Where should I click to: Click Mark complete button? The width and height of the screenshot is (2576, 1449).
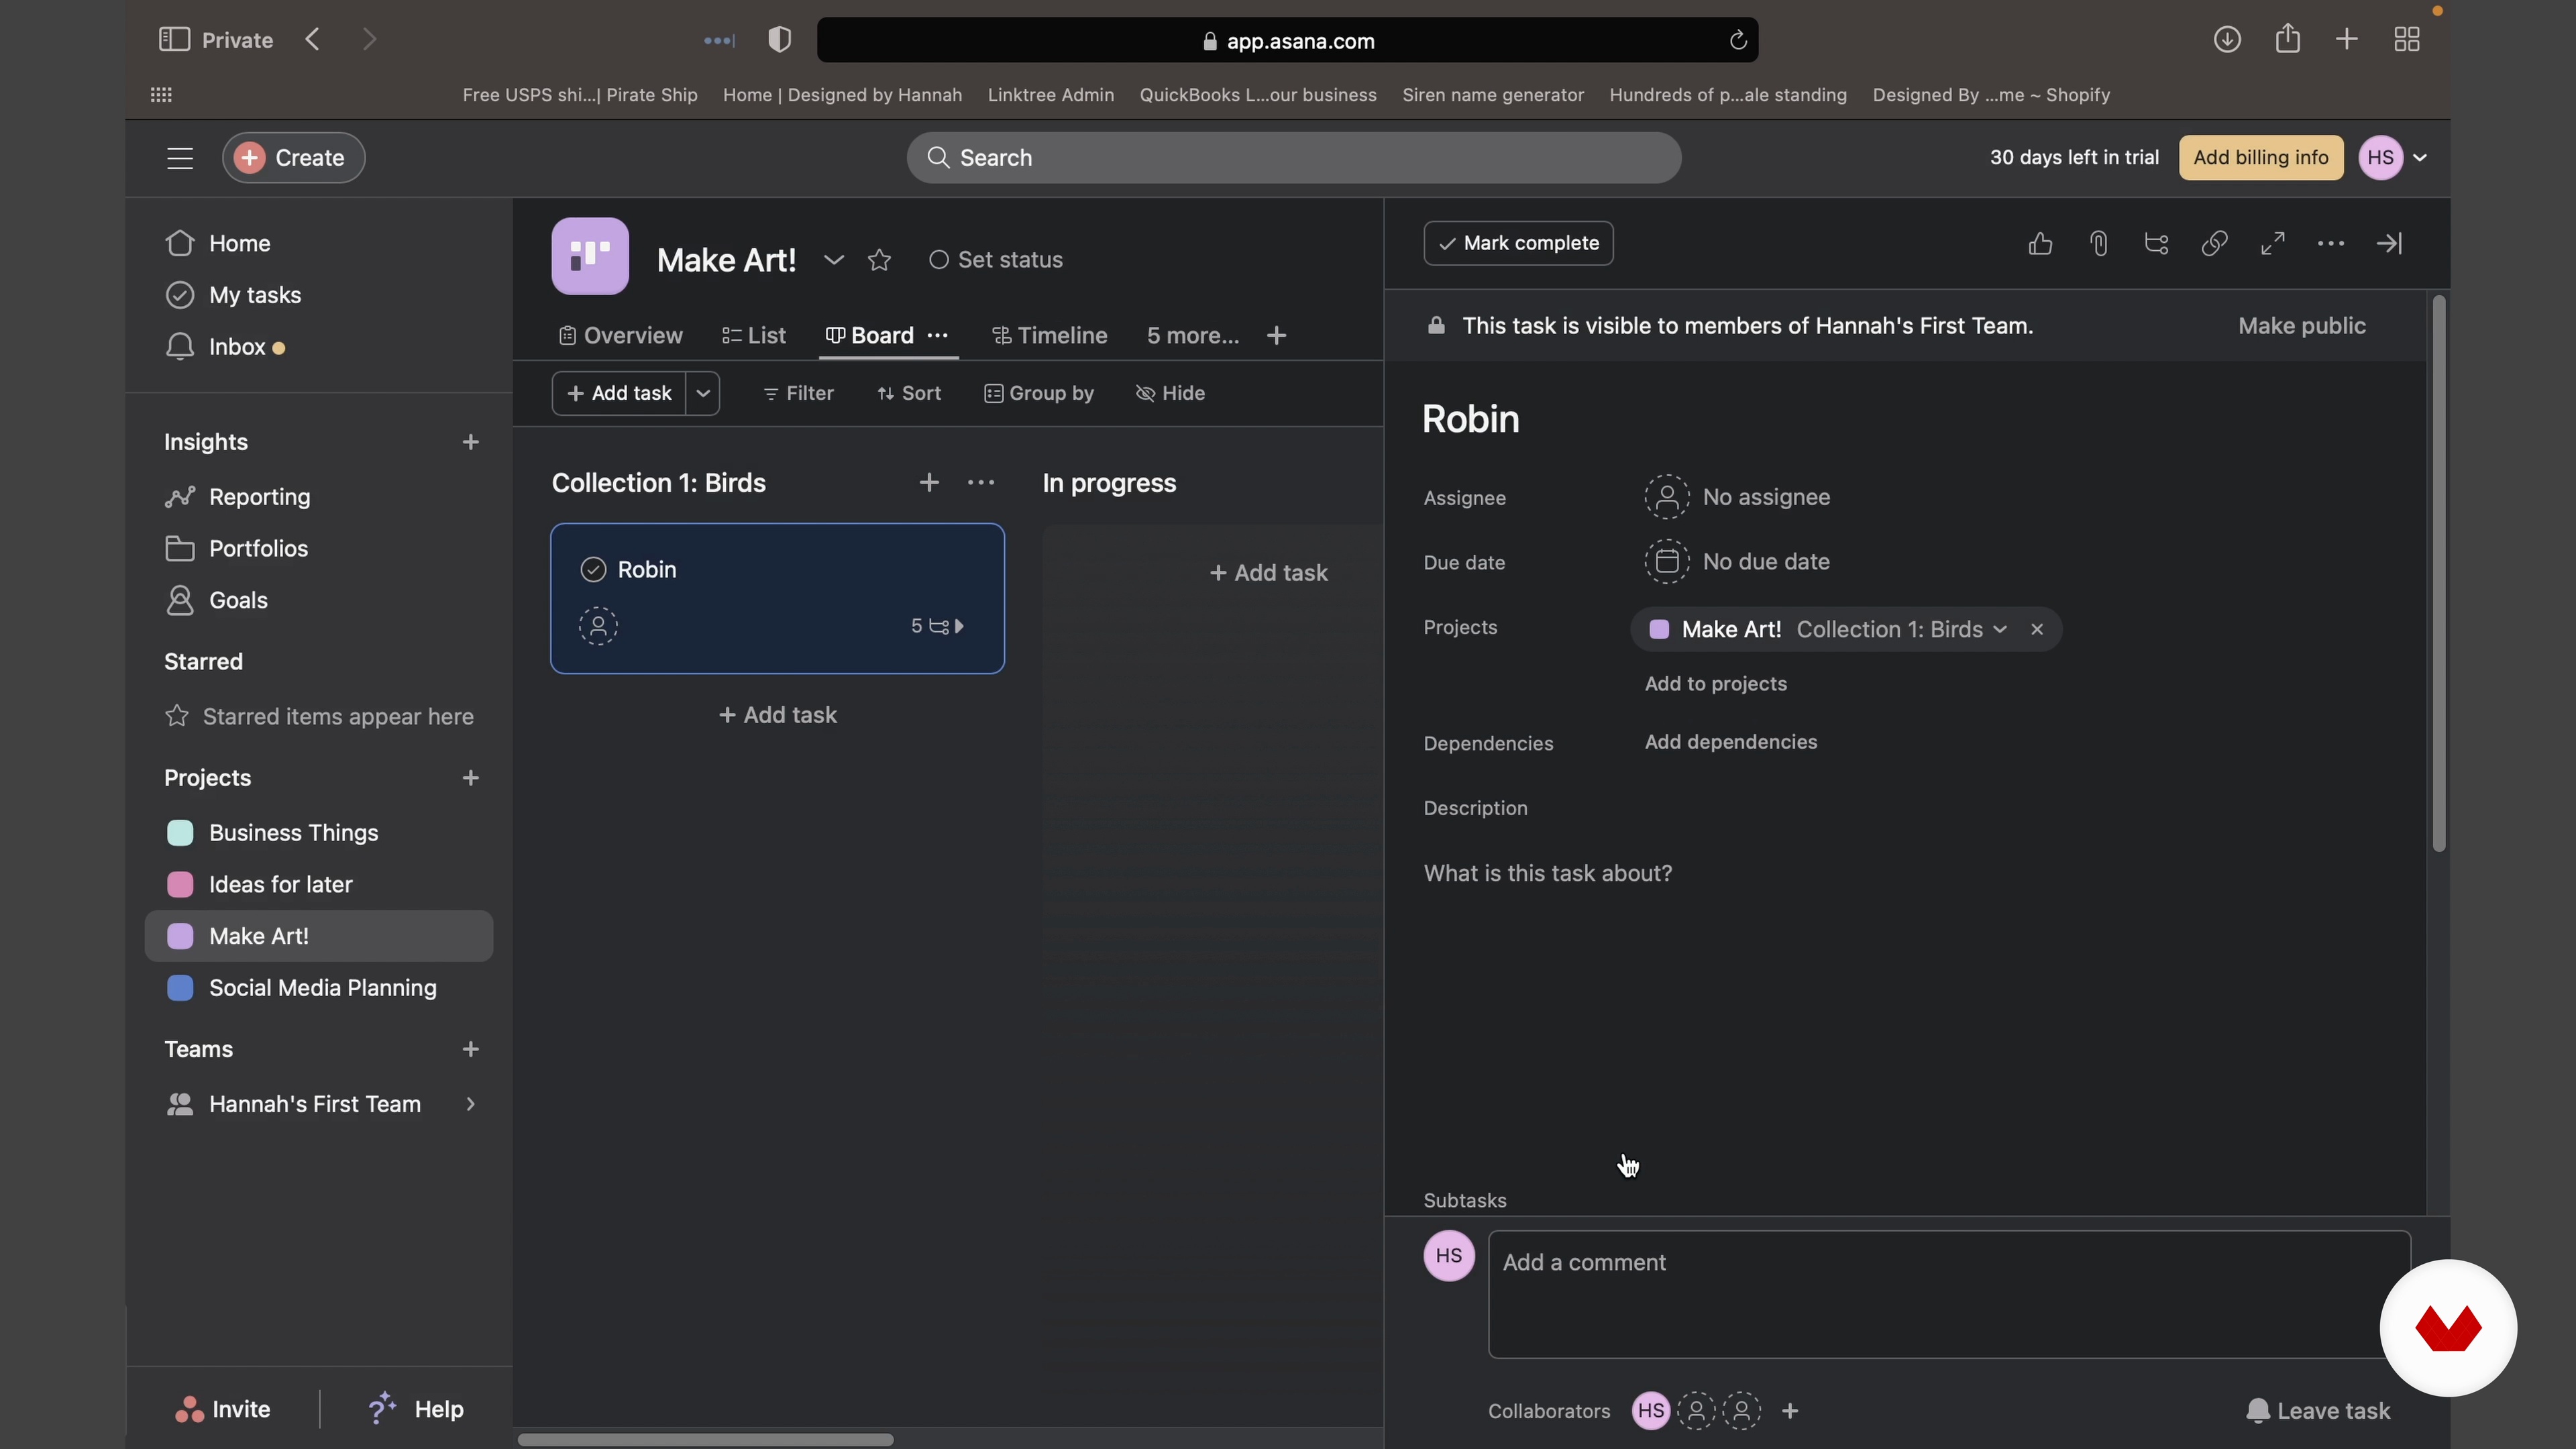pos(1518,243)
